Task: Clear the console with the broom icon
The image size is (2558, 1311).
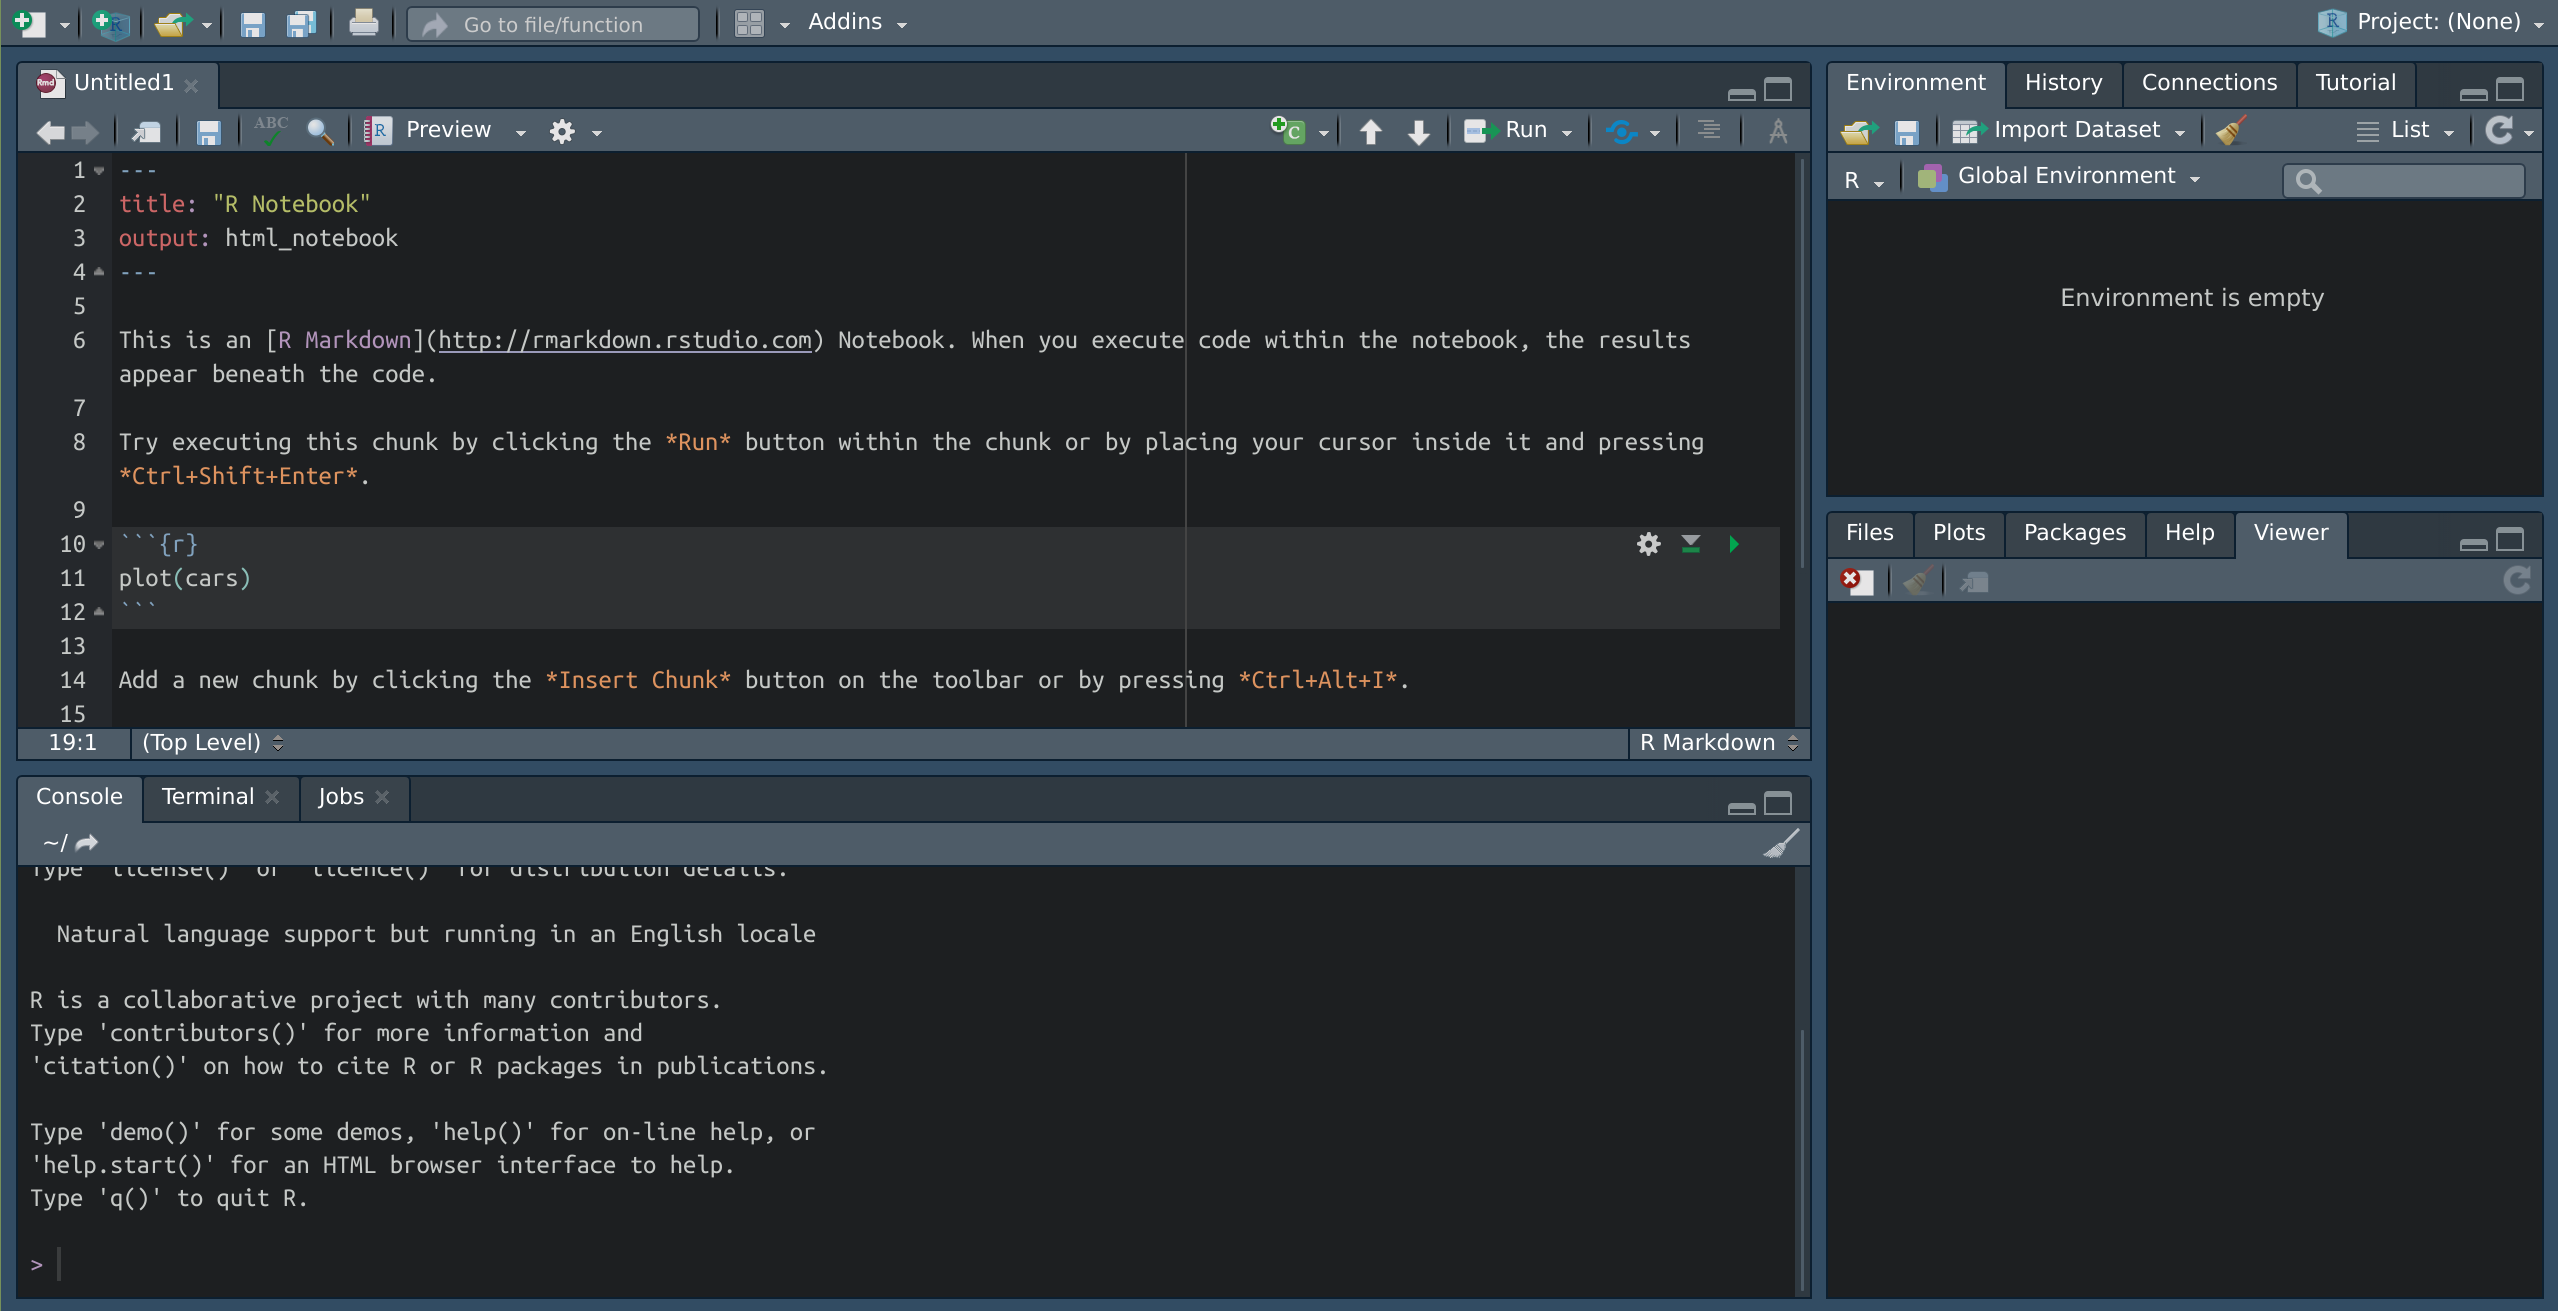Action: 1780,844
